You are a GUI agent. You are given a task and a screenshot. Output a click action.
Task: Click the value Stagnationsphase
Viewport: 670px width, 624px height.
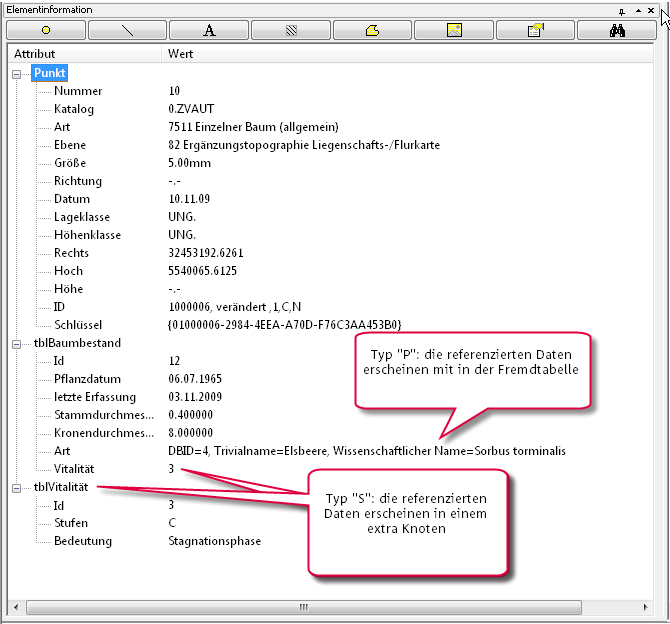214,541
